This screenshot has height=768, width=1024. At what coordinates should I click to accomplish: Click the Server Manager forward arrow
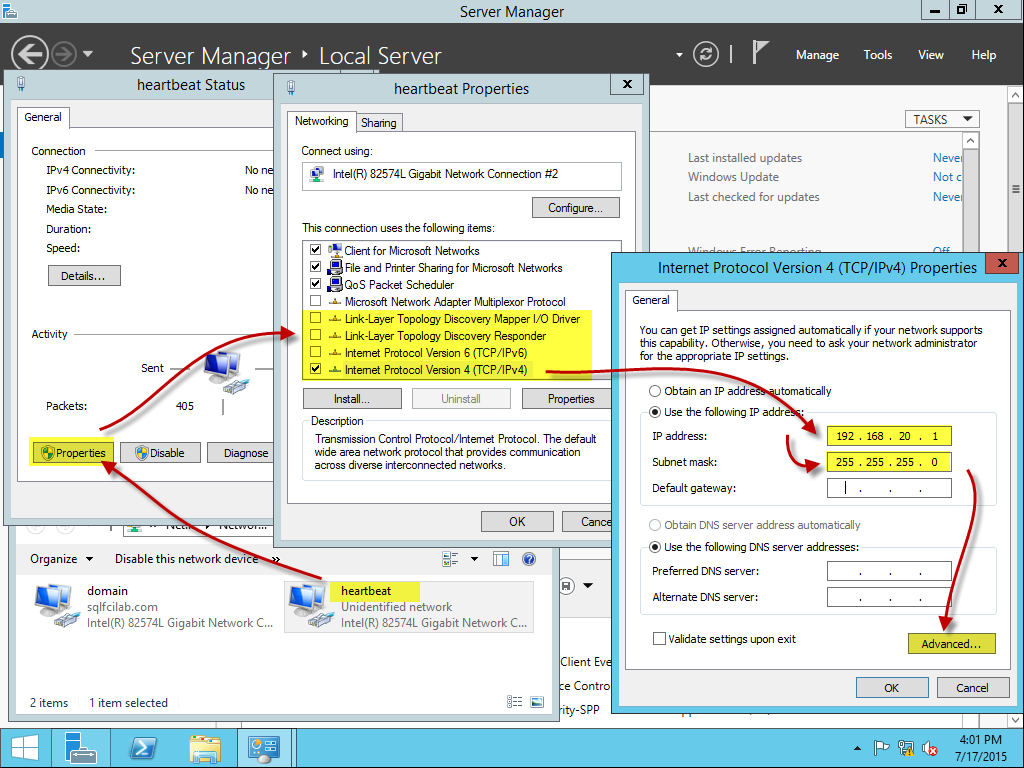click(x=64, y=54)
